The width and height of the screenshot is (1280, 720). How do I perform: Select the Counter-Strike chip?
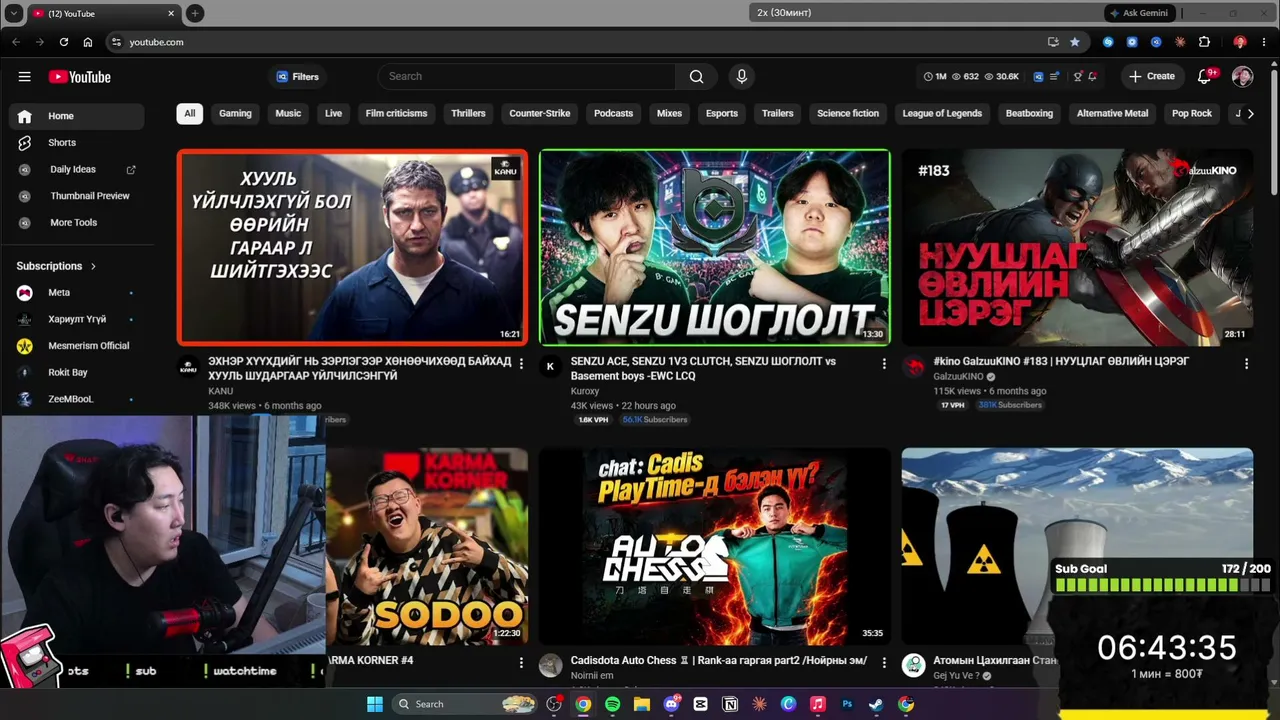coord(540,113)
